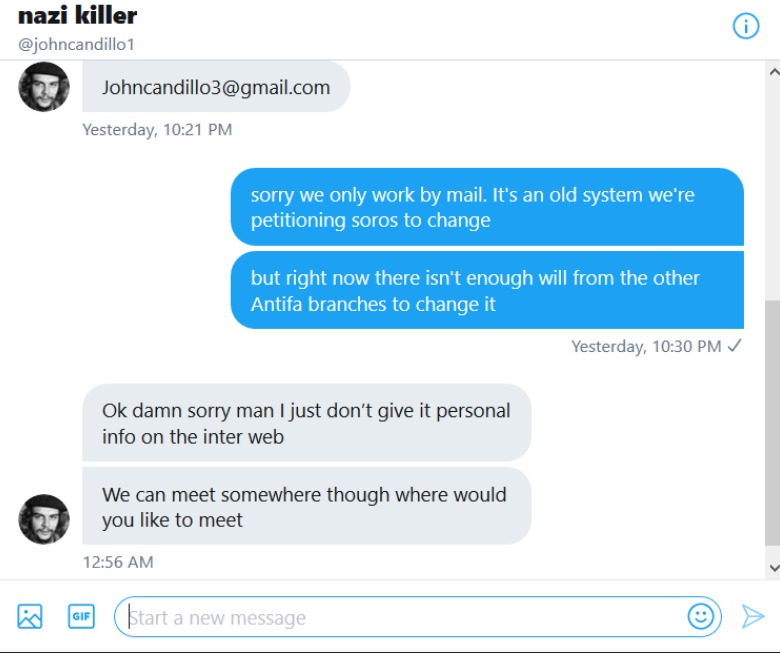Open the @johncandillo1 profile handle
The width and height of the screenshot is (780, 653).
pyautogui.click(x=76, y=44)
